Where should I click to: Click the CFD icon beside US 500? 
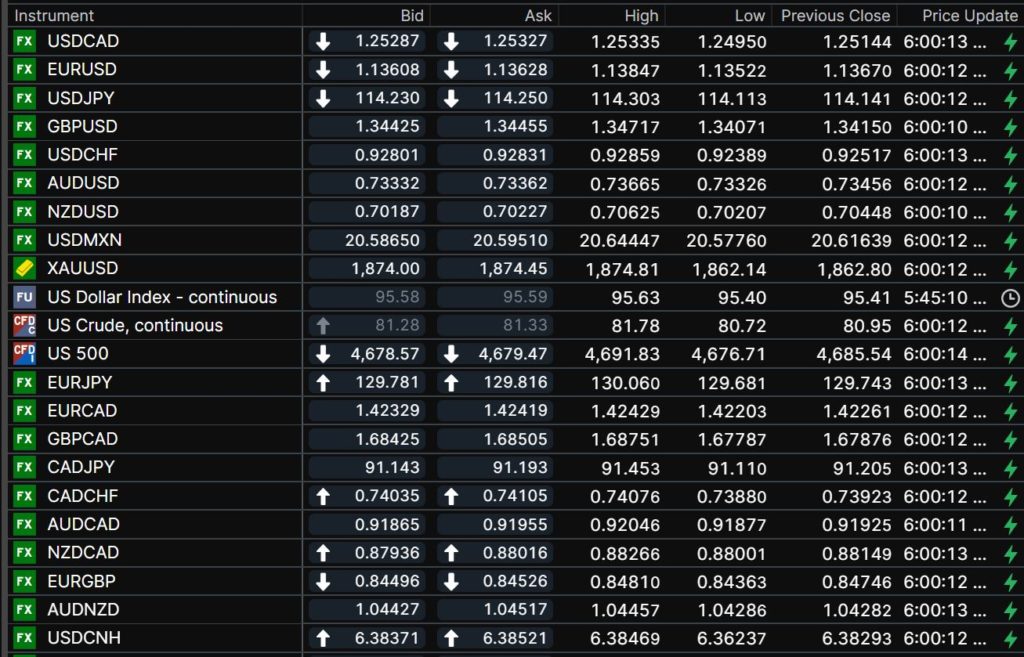point(24,354)
